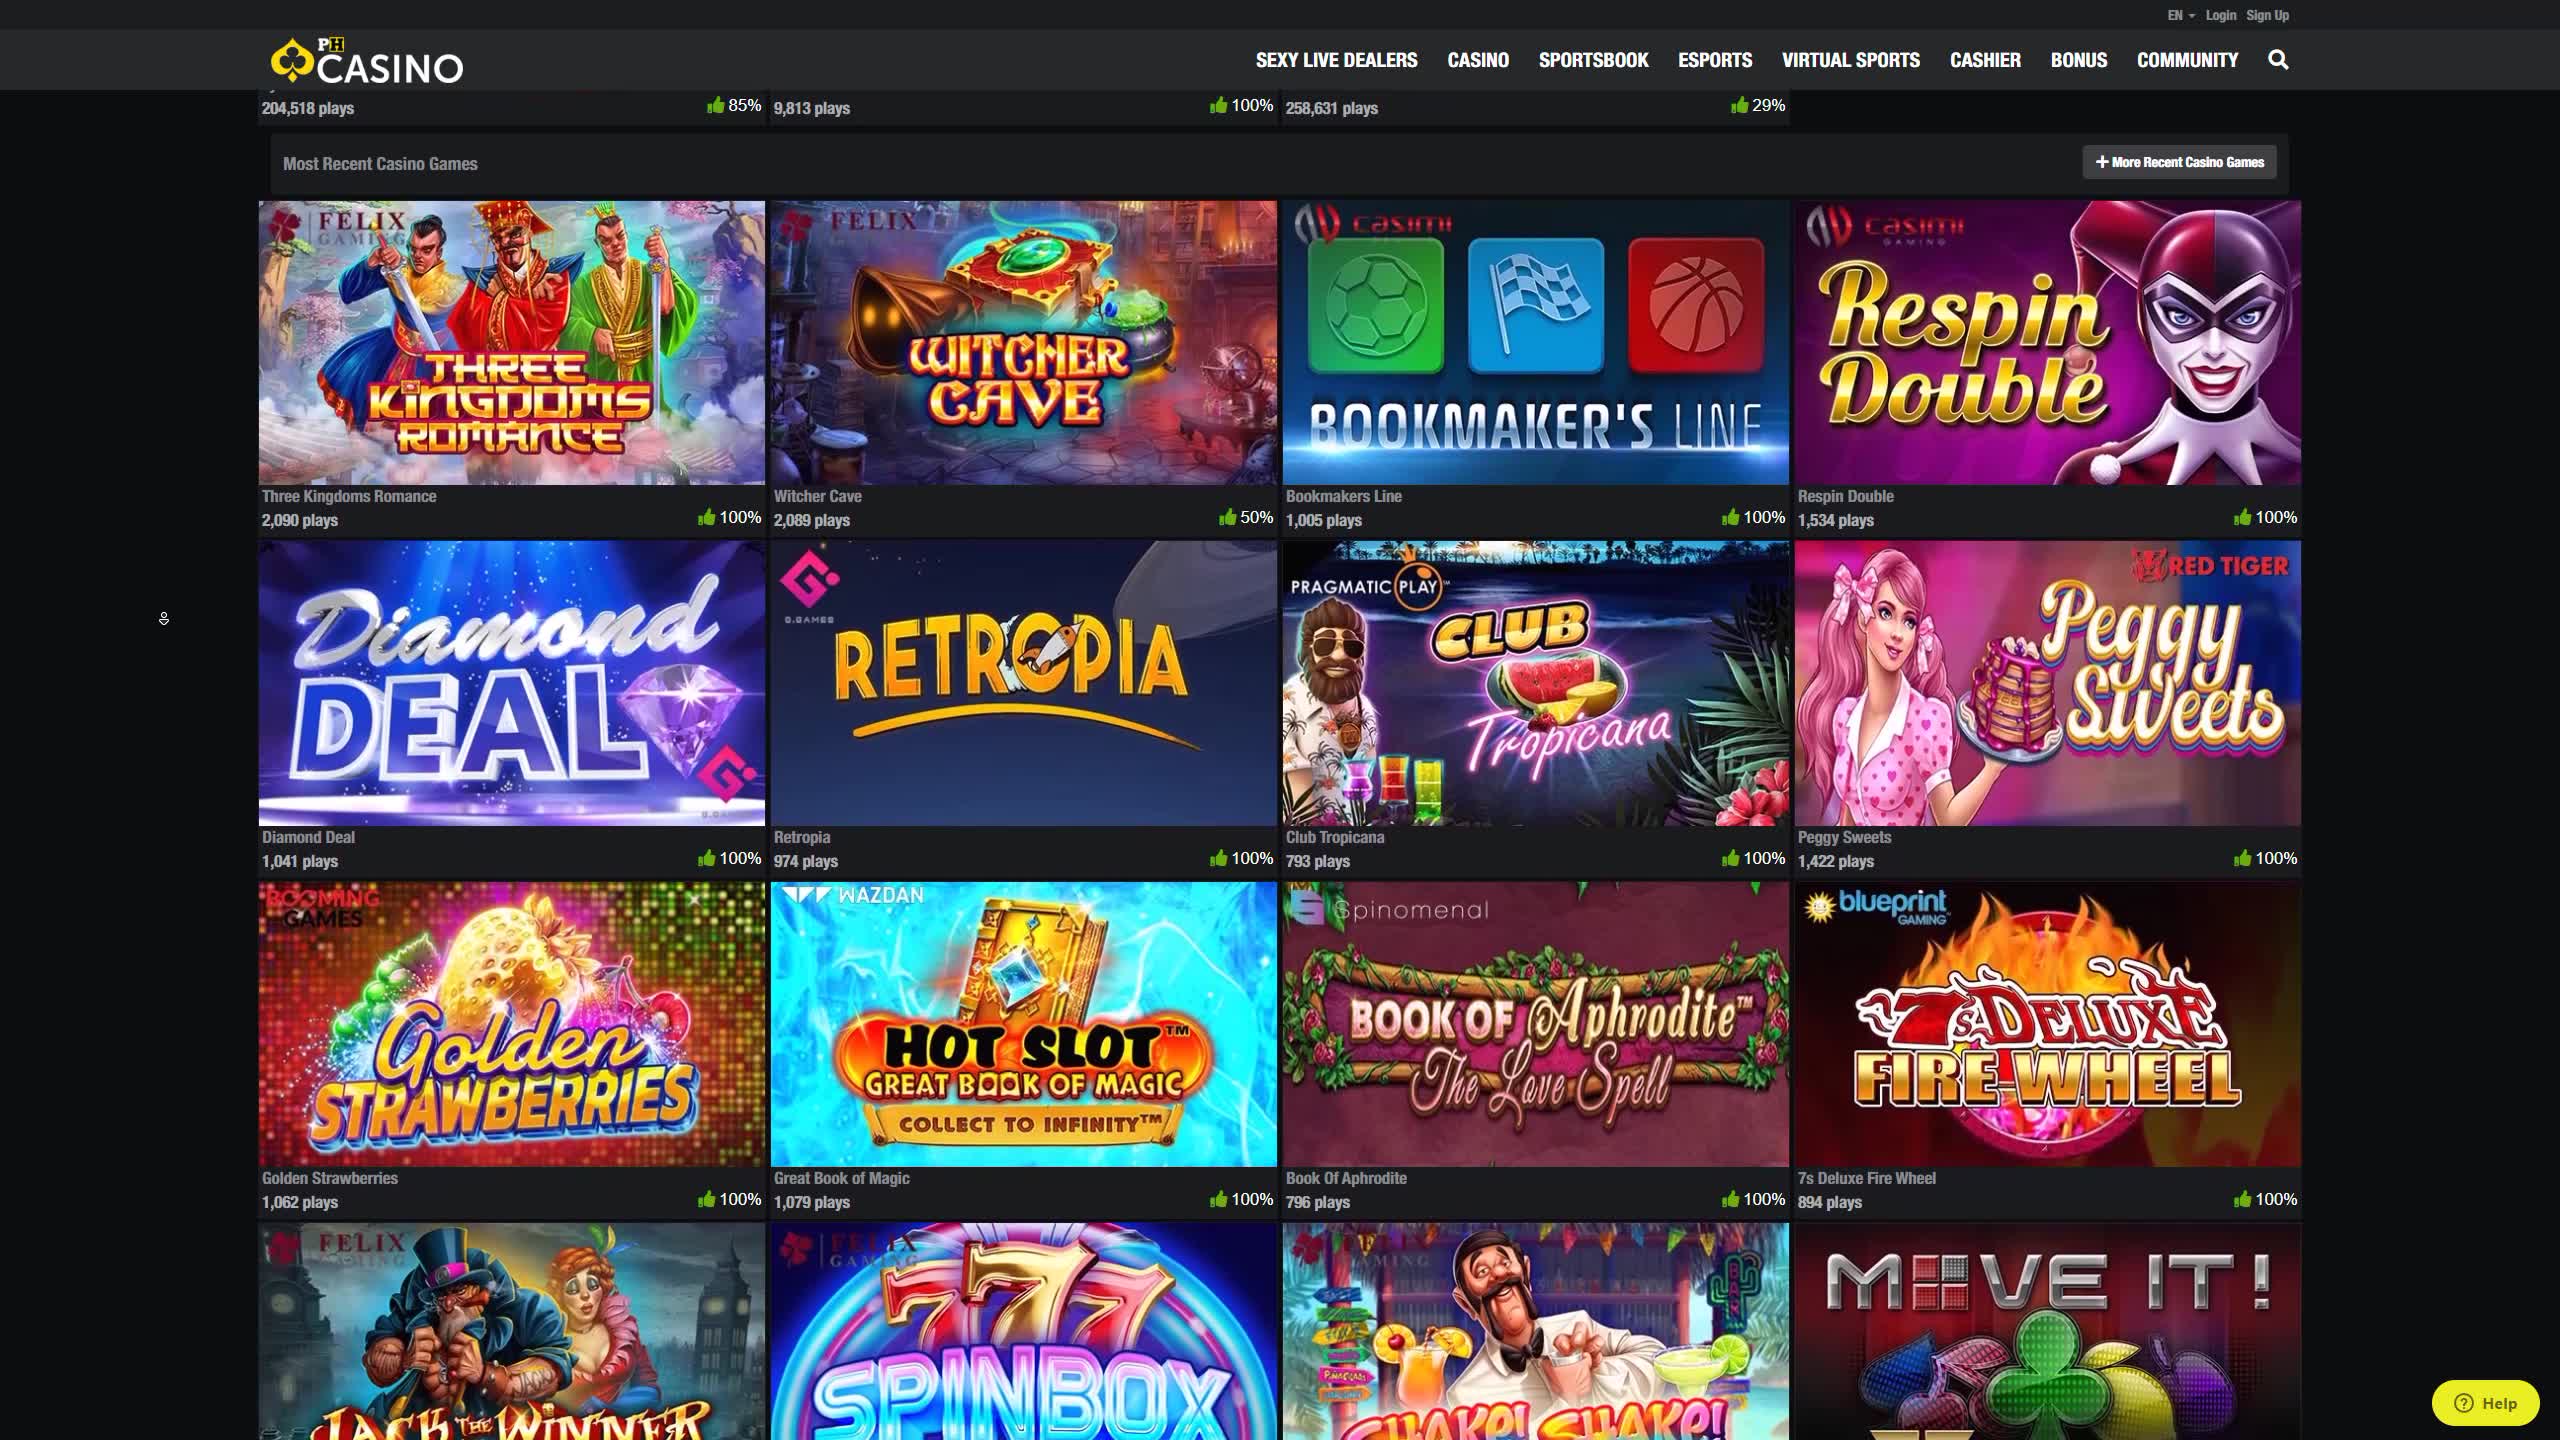This screenshot has height=1440, width=2560.
Task: Click thumbs-up icon for Diamond Deal
Action: pos(707,858)
